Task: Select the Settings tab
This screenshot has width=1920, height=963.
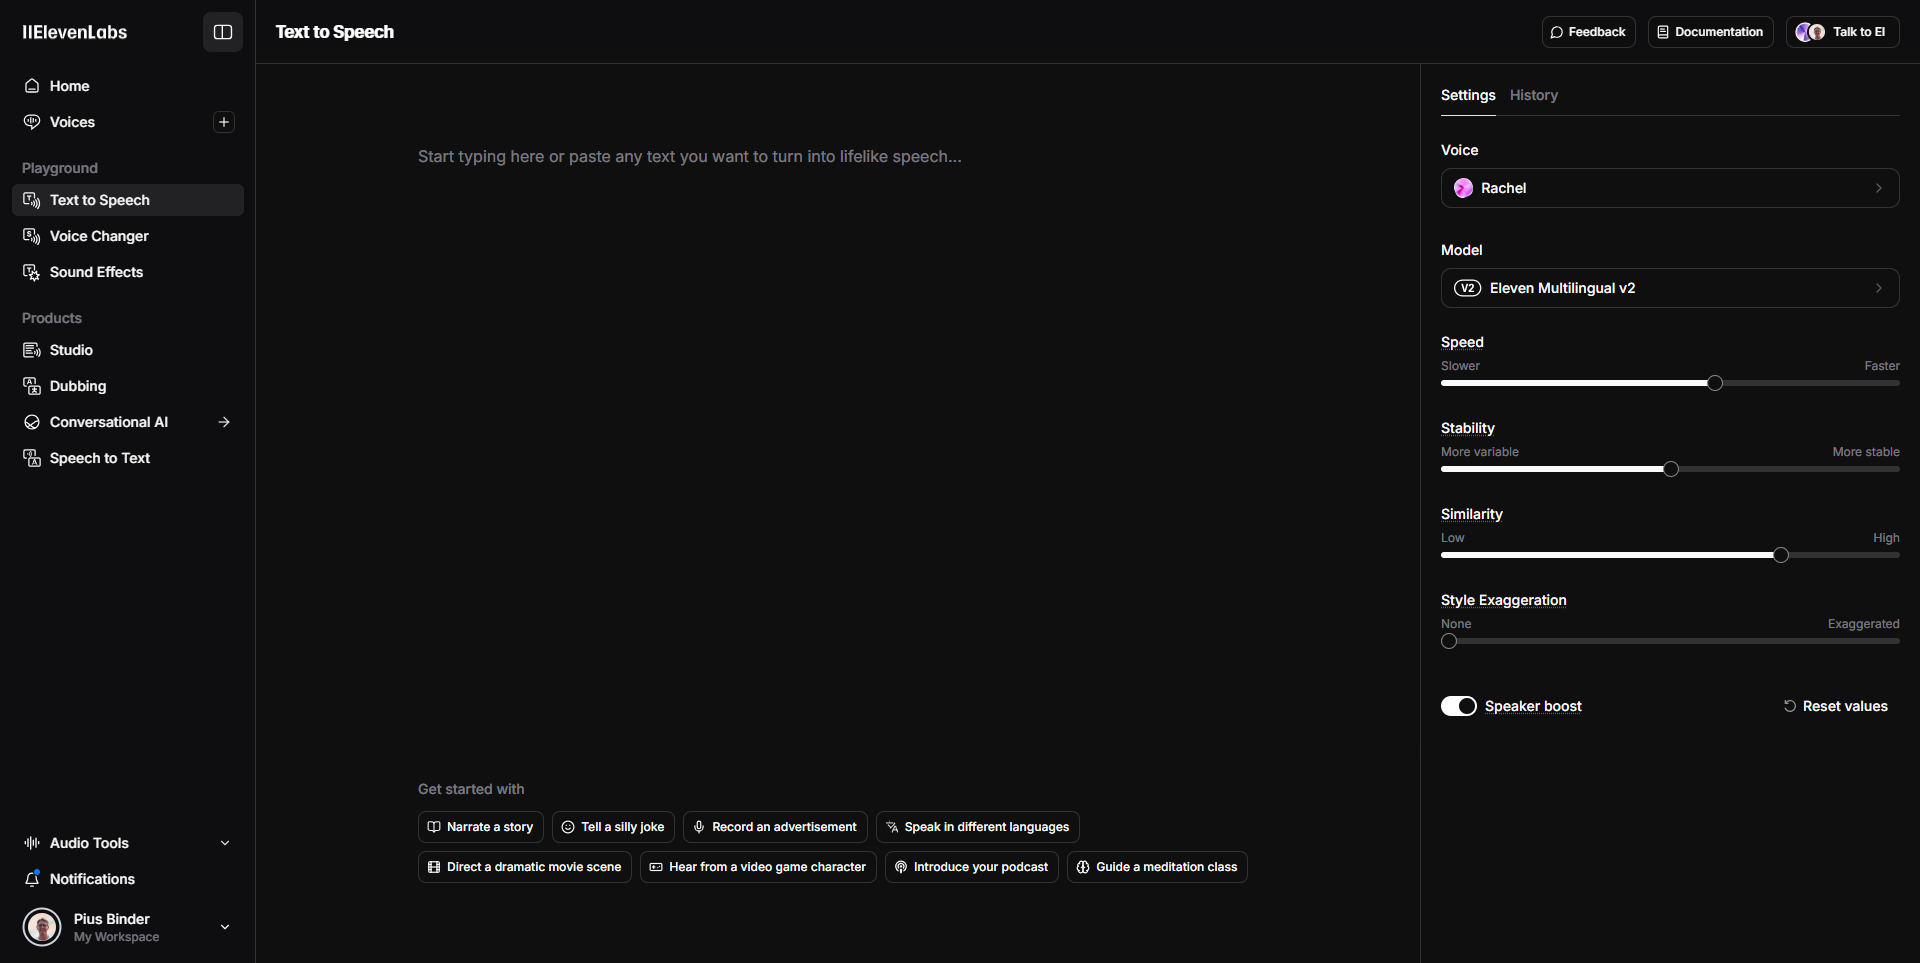Action: point(1467,95)
